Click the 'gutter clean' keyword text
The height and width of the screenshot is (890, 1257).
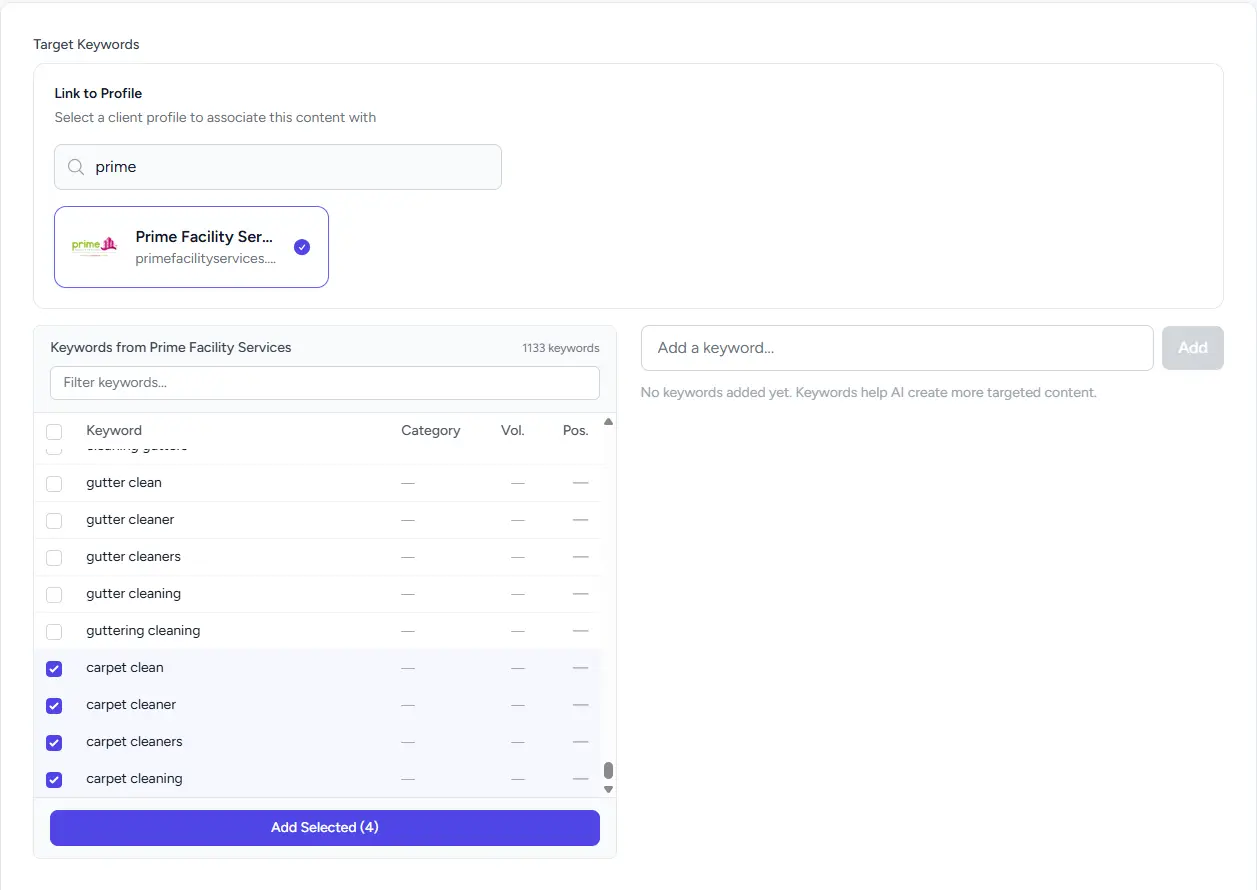[124, 482]
